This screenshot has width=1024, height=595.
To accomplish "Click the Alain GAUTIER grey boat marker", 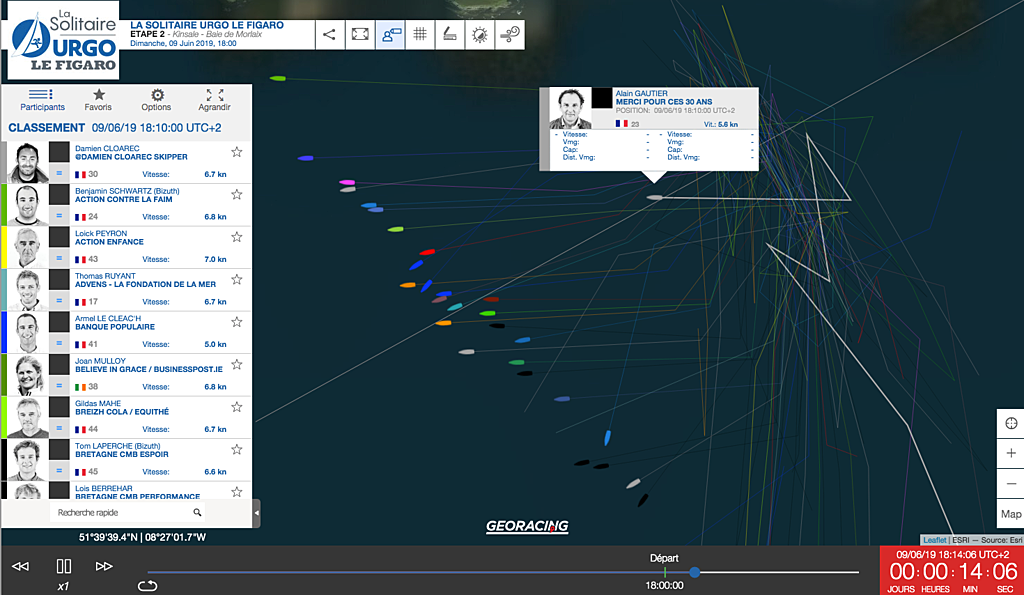I will [654, 197].
